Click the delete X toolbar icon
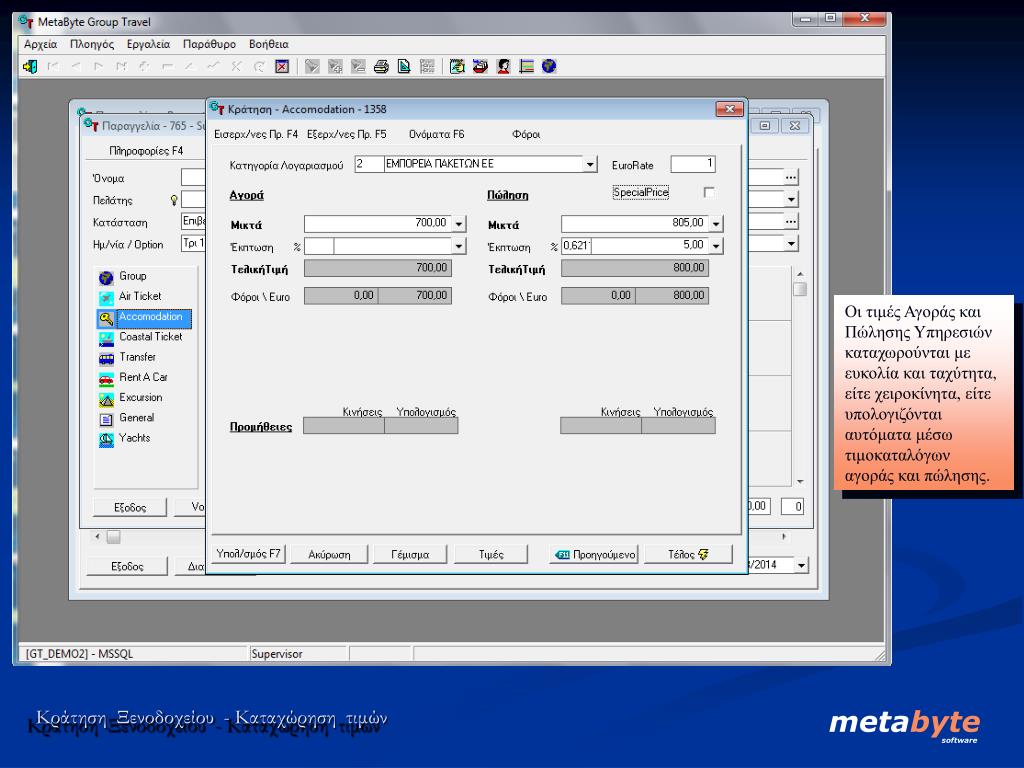 point(236,66)
